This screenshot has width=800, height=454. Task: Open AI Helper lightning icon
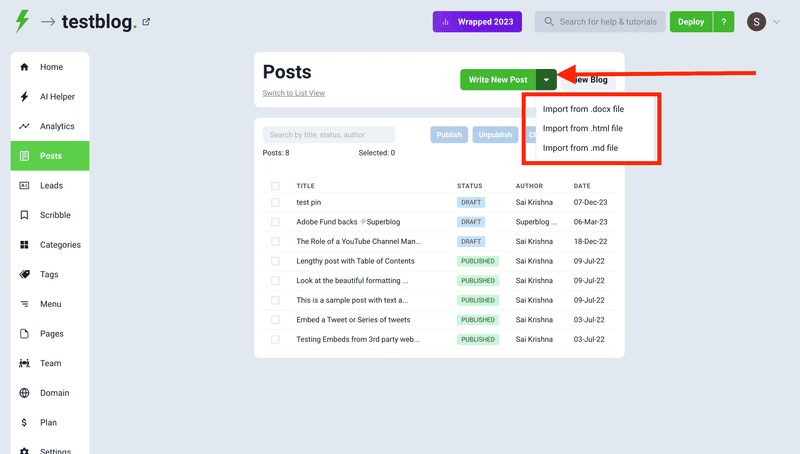click(24, 97)
